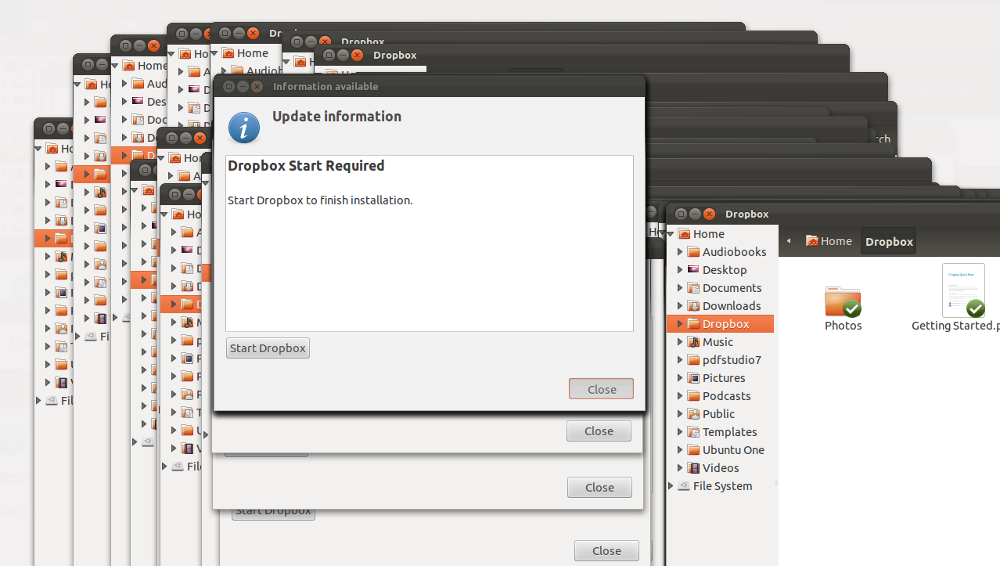The height and width of the screenshot is (566, 1000).
Task: Click the 'Dropbox Start Required' heading text
Action: (306, 166)
